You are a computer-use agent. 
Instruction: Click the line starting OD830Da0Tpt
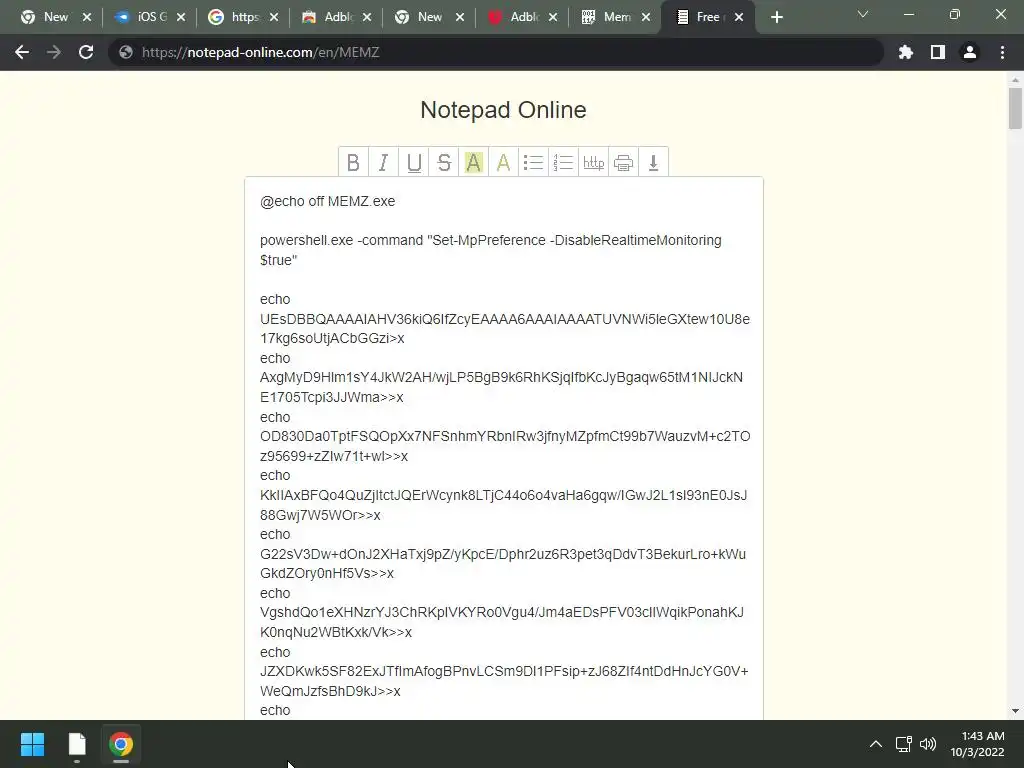tap(505, 446)
